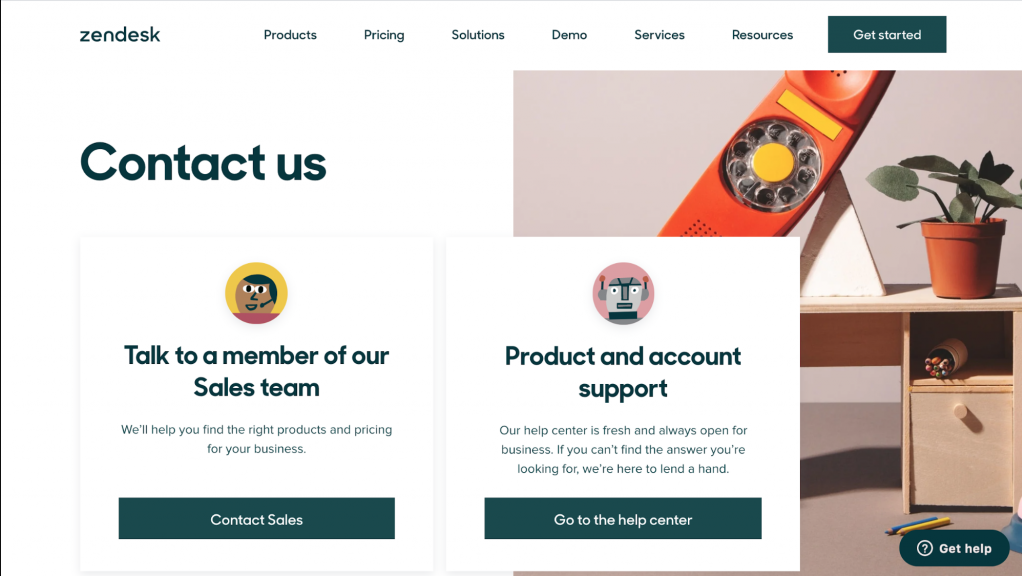This screenshot has height=576, width=1022.
Task: Click the question mark help icon
Action: click(x=925, y=548)
